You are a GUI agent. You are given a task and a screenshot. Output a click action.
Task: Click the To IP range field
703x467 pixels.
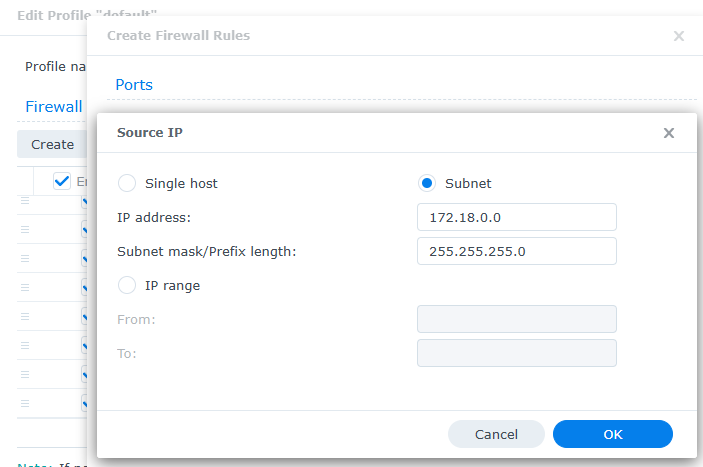(516, 353)
